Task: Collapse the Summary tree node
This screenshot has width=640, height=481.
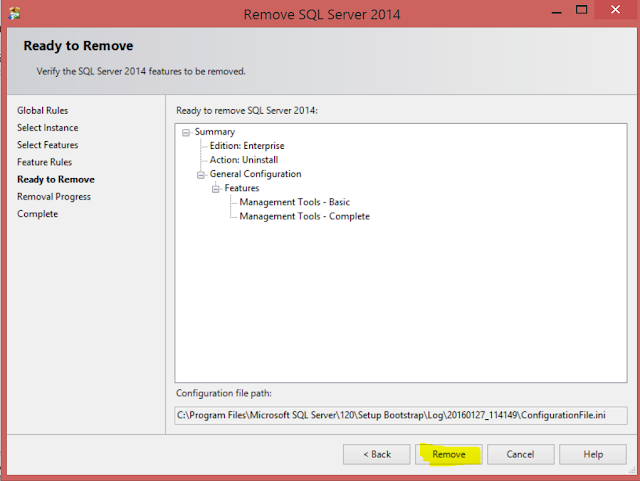Action: pyautogui.click(x=186, y=133)
